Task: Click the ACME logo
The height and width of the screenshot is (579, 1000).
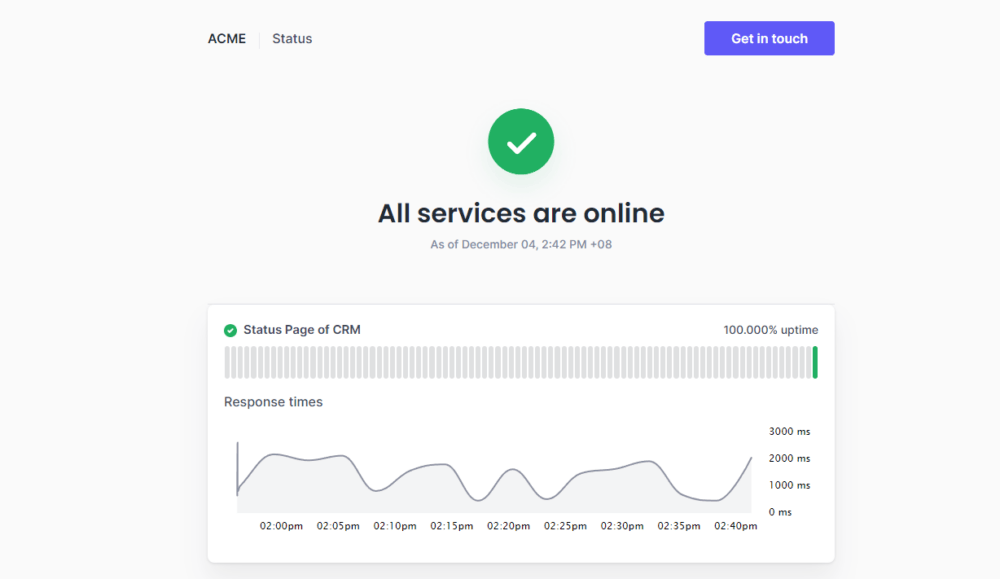Action: [x=227, y=39]
